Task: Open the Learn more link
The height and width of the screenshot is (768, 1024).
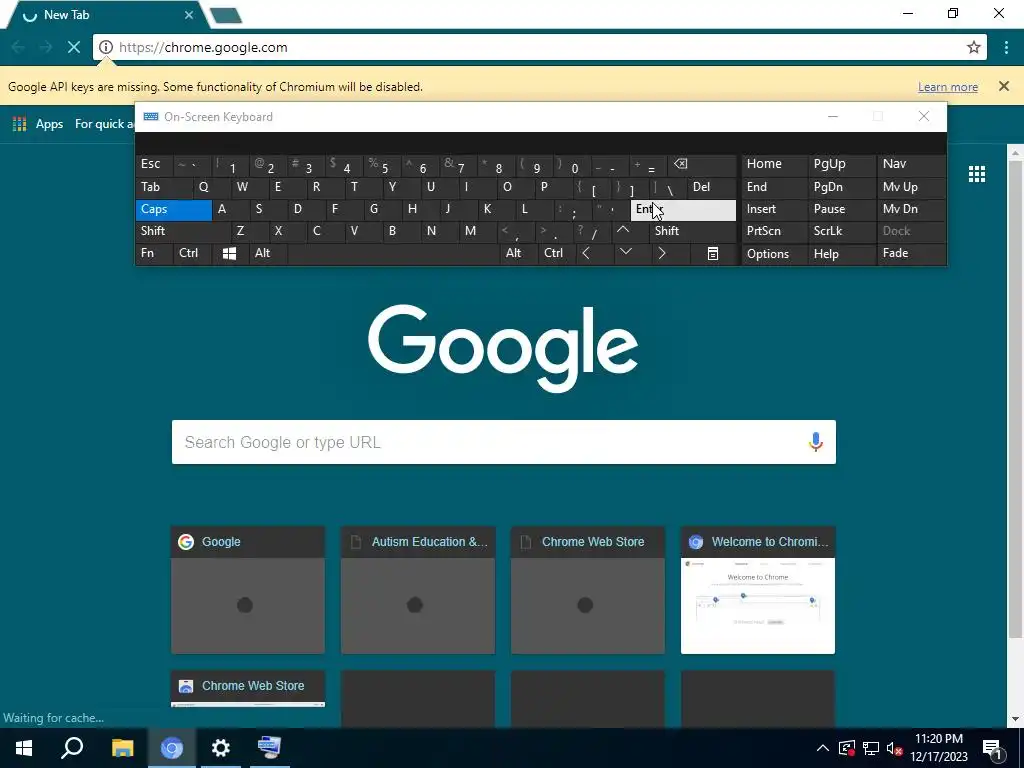Action: pyautogui.click(x=948, y=87)
